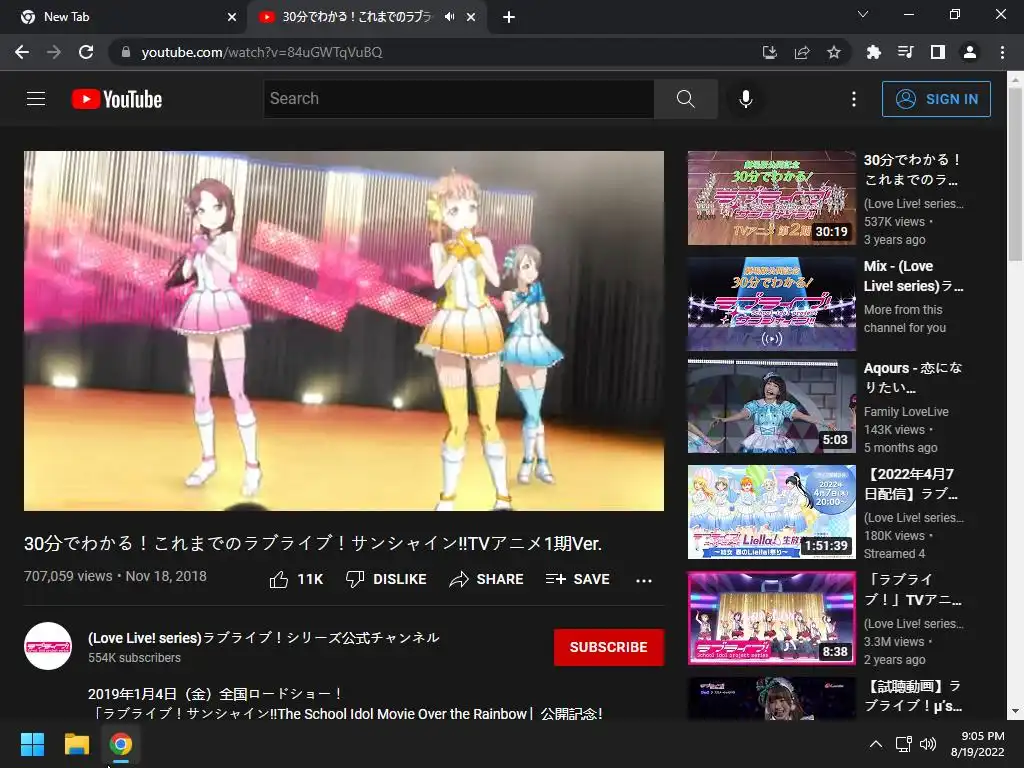Like the video with thumbs up
1024x768 pixels.
click(296, 579)
